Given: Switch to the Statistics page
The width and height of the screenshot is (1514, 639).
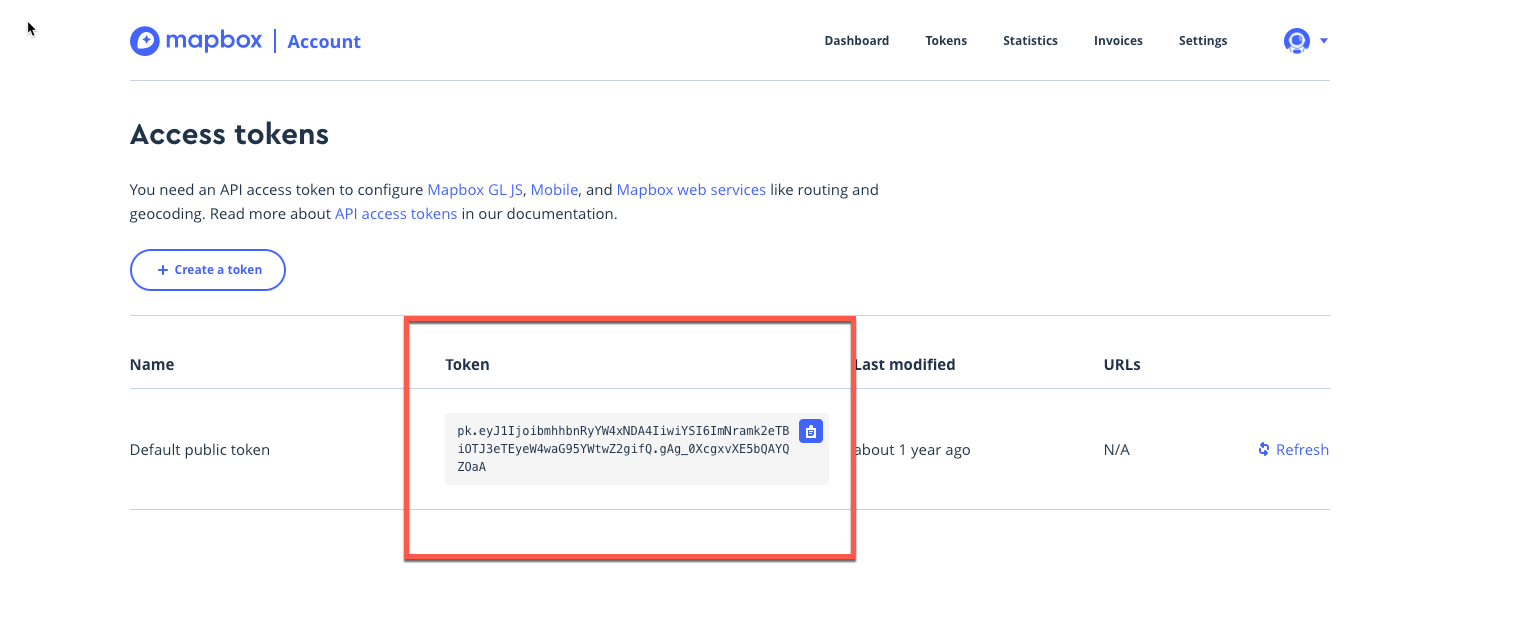Looking at the screenshot, I should click(1030, 41).
